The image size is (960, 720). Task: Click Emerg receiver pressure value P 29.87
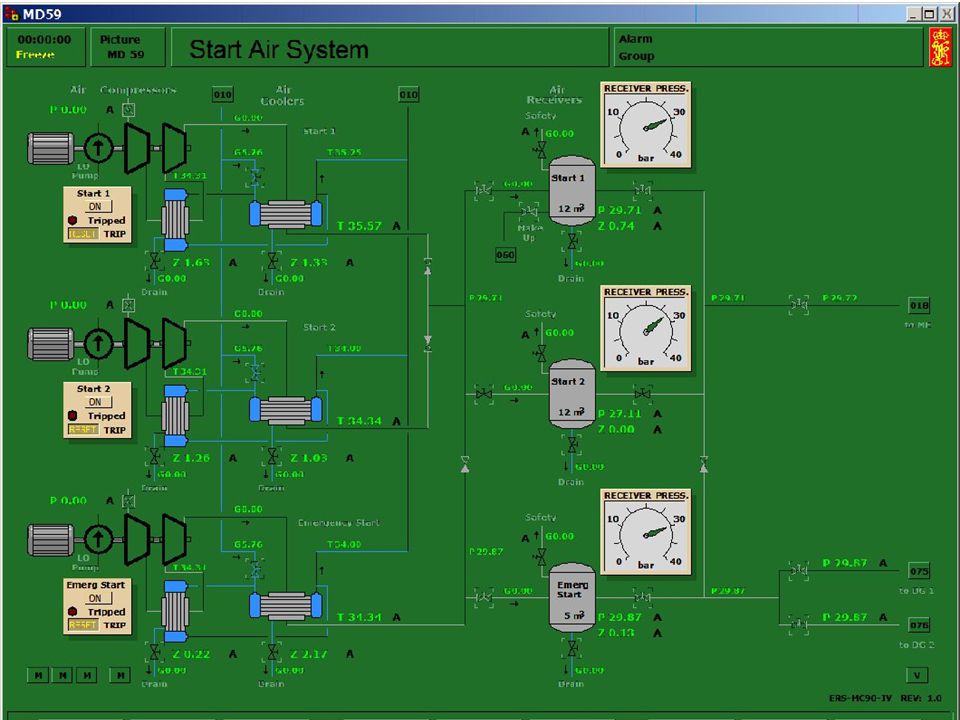[620, 617]
